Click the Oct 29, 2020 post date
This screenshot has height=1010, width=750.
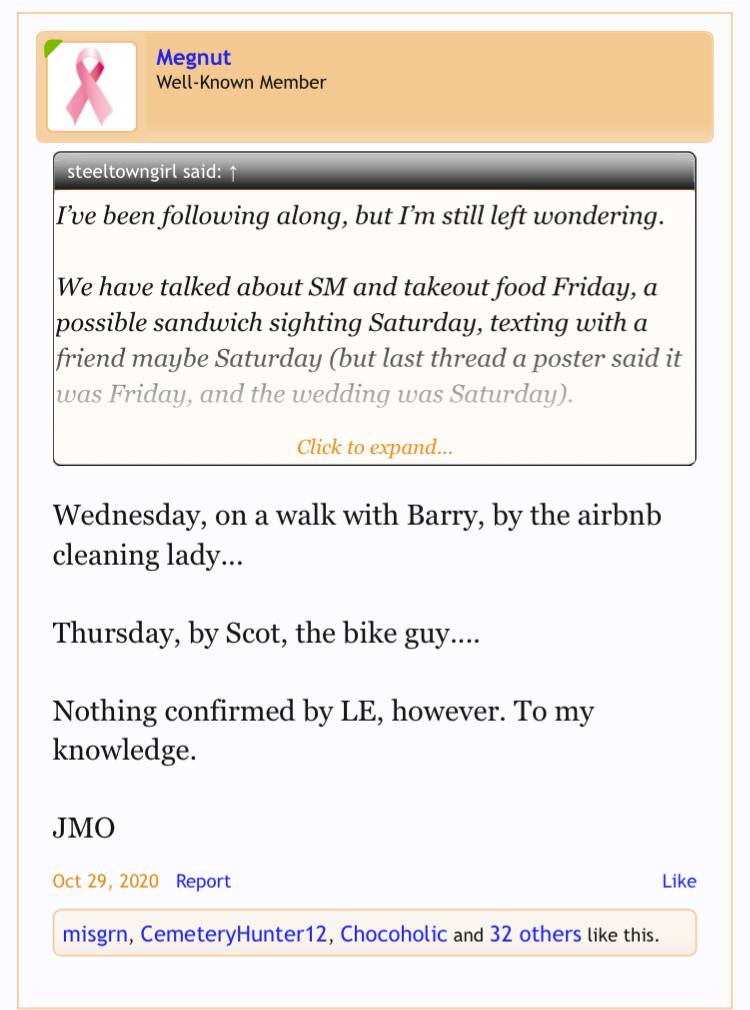(x=105, y=881)
